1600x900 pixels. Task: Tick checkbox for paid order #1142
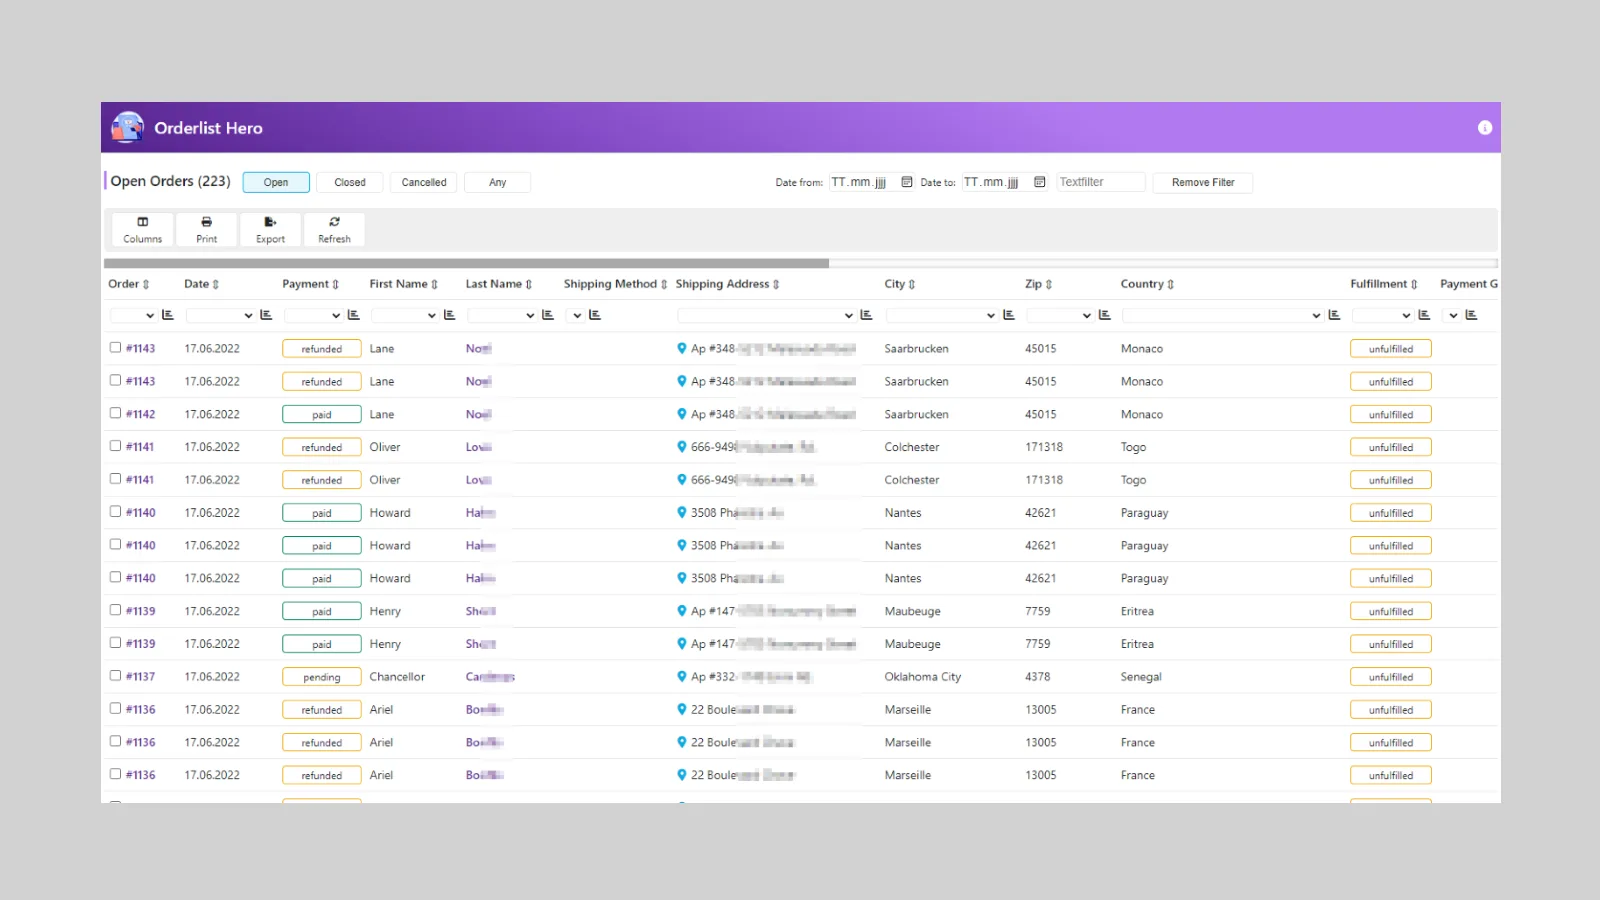[115, 413]
